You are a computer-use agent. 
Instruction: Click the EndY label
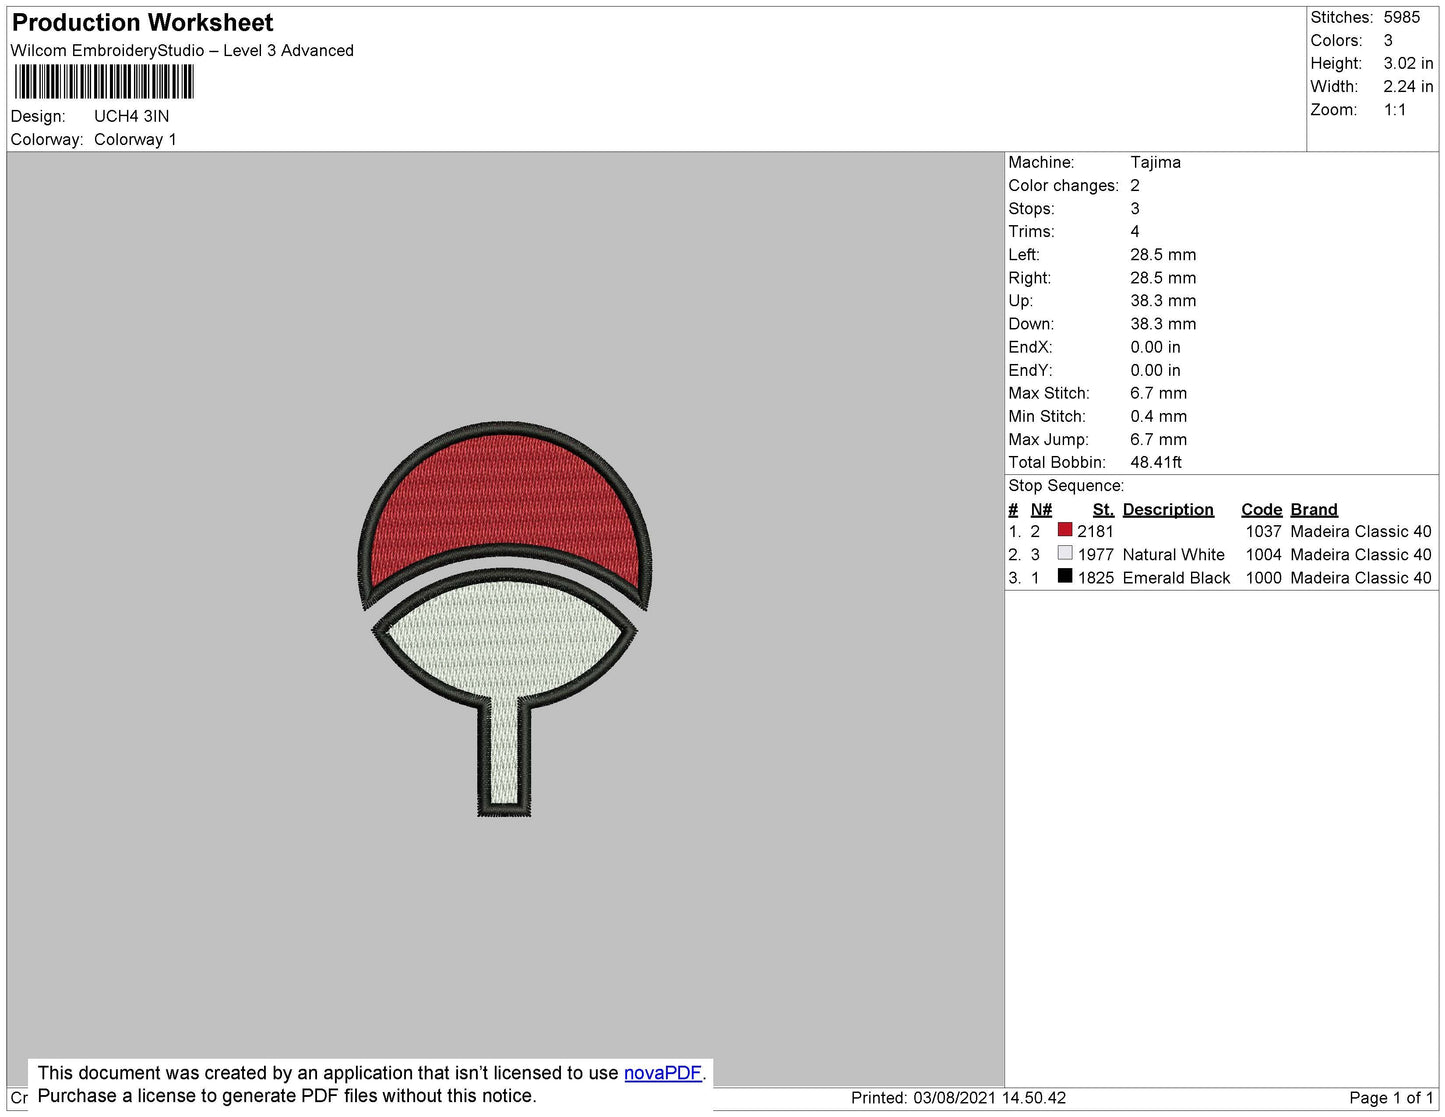point(1030,370)
